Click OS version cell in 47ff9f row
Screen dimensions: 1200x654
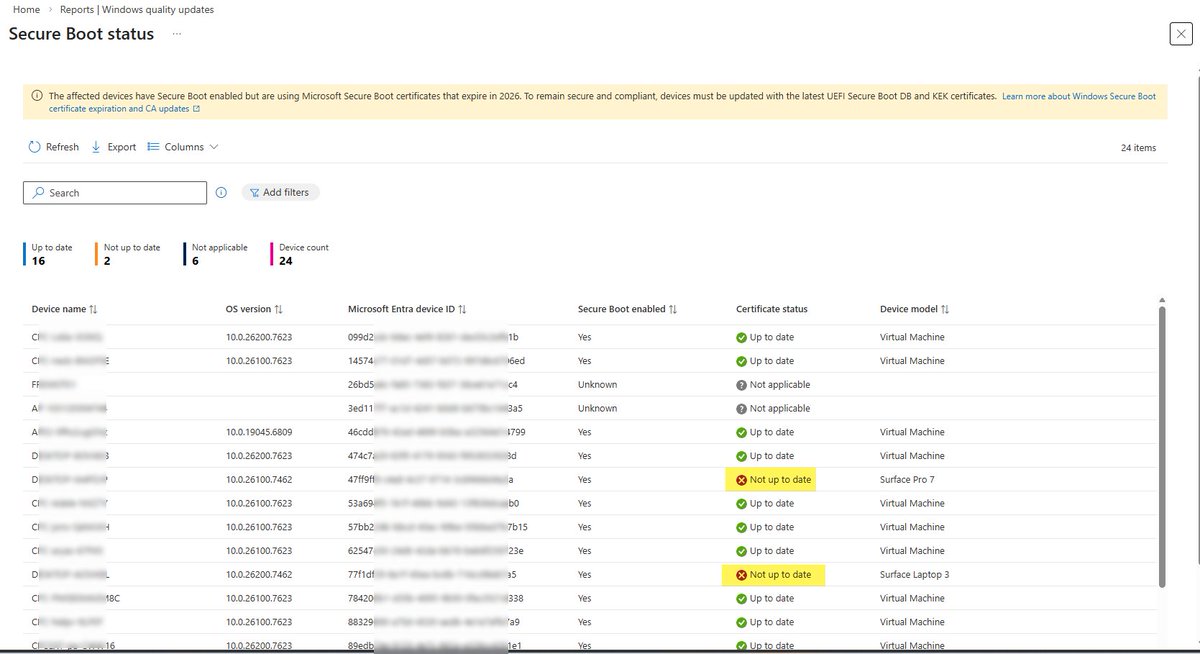260,480
